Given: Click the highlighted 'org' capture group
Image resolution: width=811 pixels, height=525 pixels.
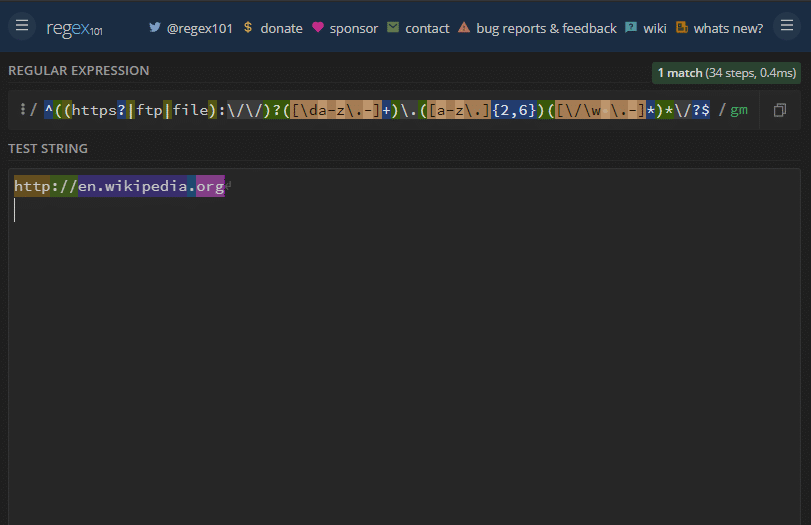Looking at the screenshot, I should [210, 186].
